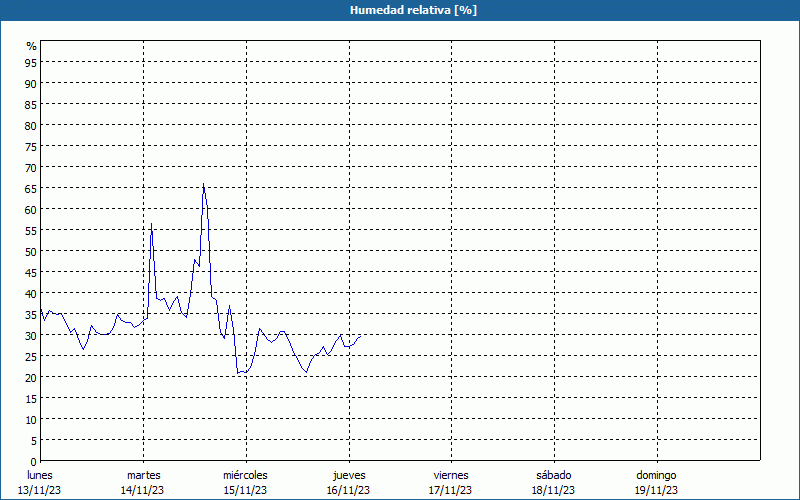Click the date 19/11/23
Viewport: 800px width, 500px height.
coord(656,490)
